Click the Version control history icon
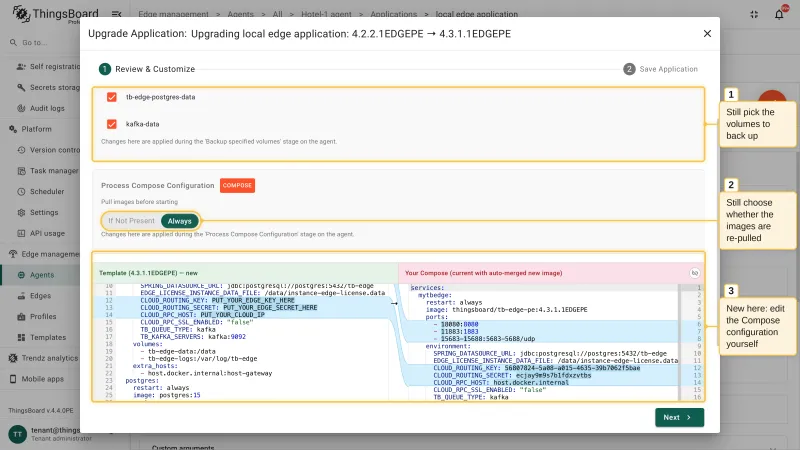 21,150
